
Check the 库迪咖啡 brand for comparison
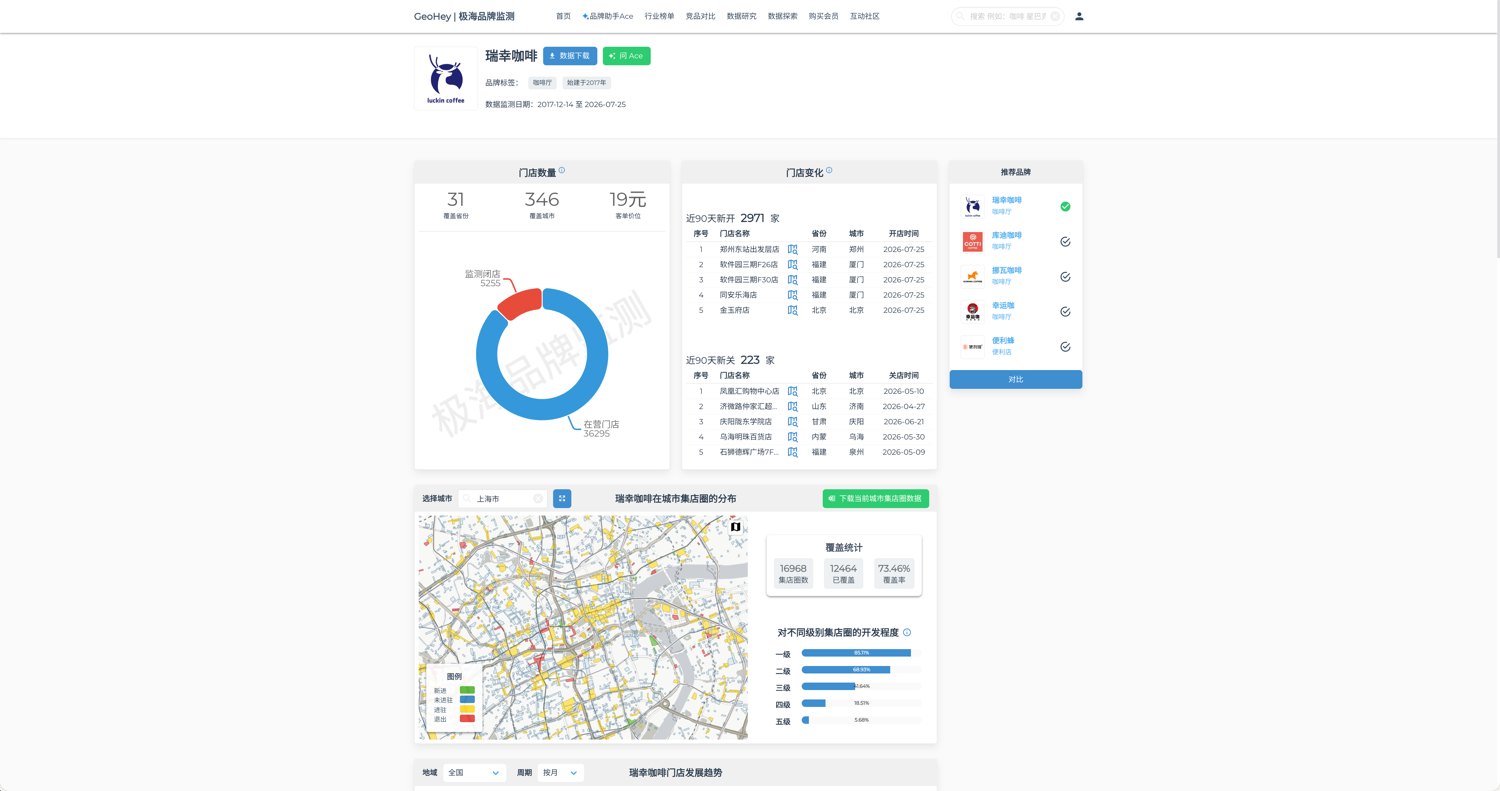point(1065,241)
